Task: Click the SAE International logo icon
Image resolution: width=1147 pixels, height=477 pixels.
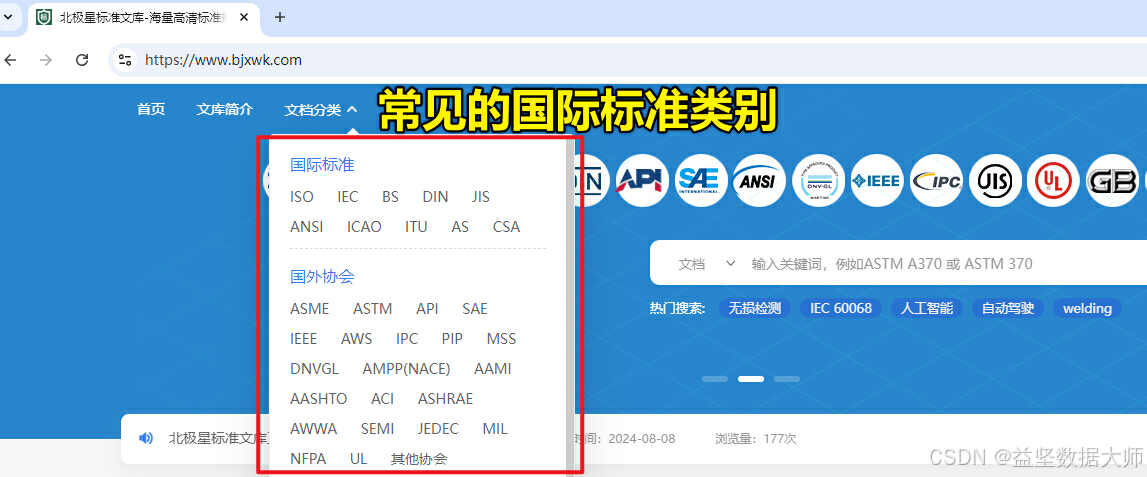Action: (x=701, y=180)
